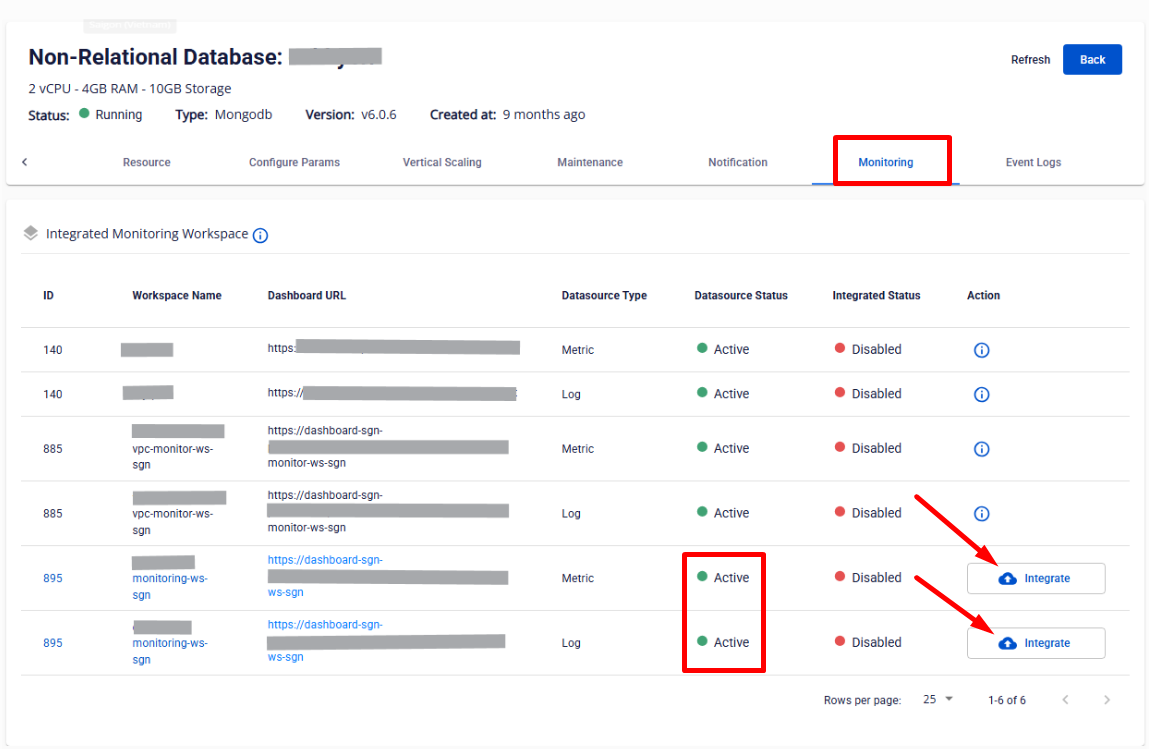
Task: Click Integrate for the ID 895 Metric row
Action: tap(1035, 578)
